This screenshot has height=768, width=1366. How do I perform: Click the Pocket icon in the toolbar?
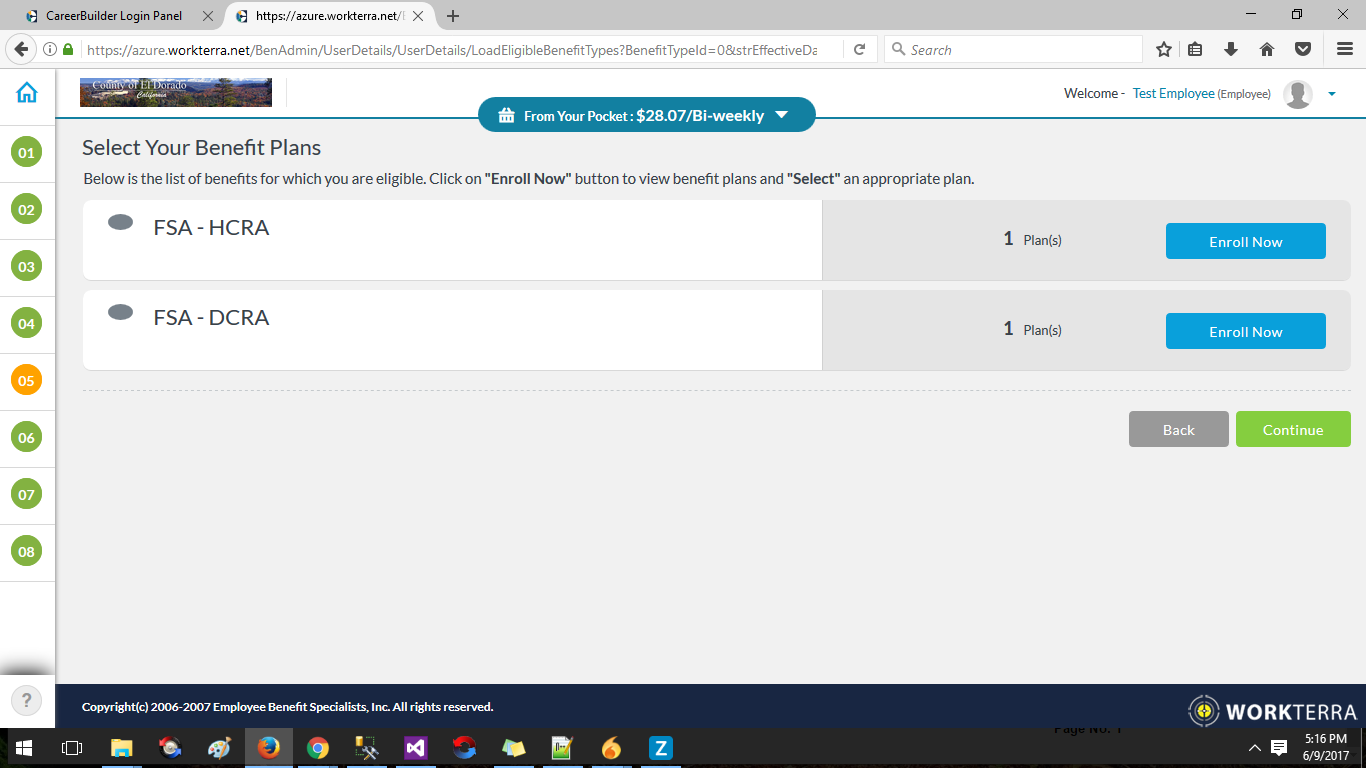click(1303, 50)
